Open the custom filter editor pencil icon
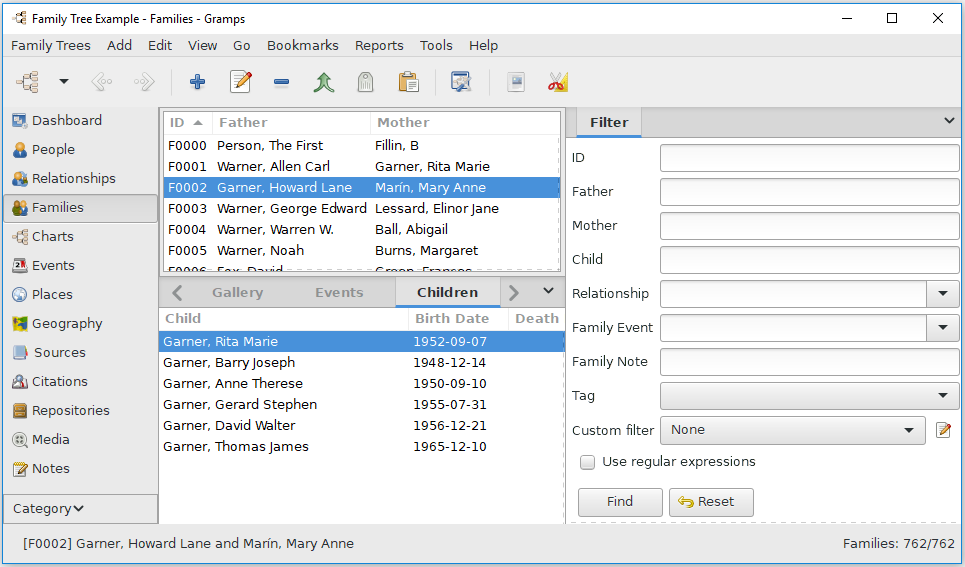The height and width of the screenshot is (567, 965). pyautogui.click(x=943, y=430)
